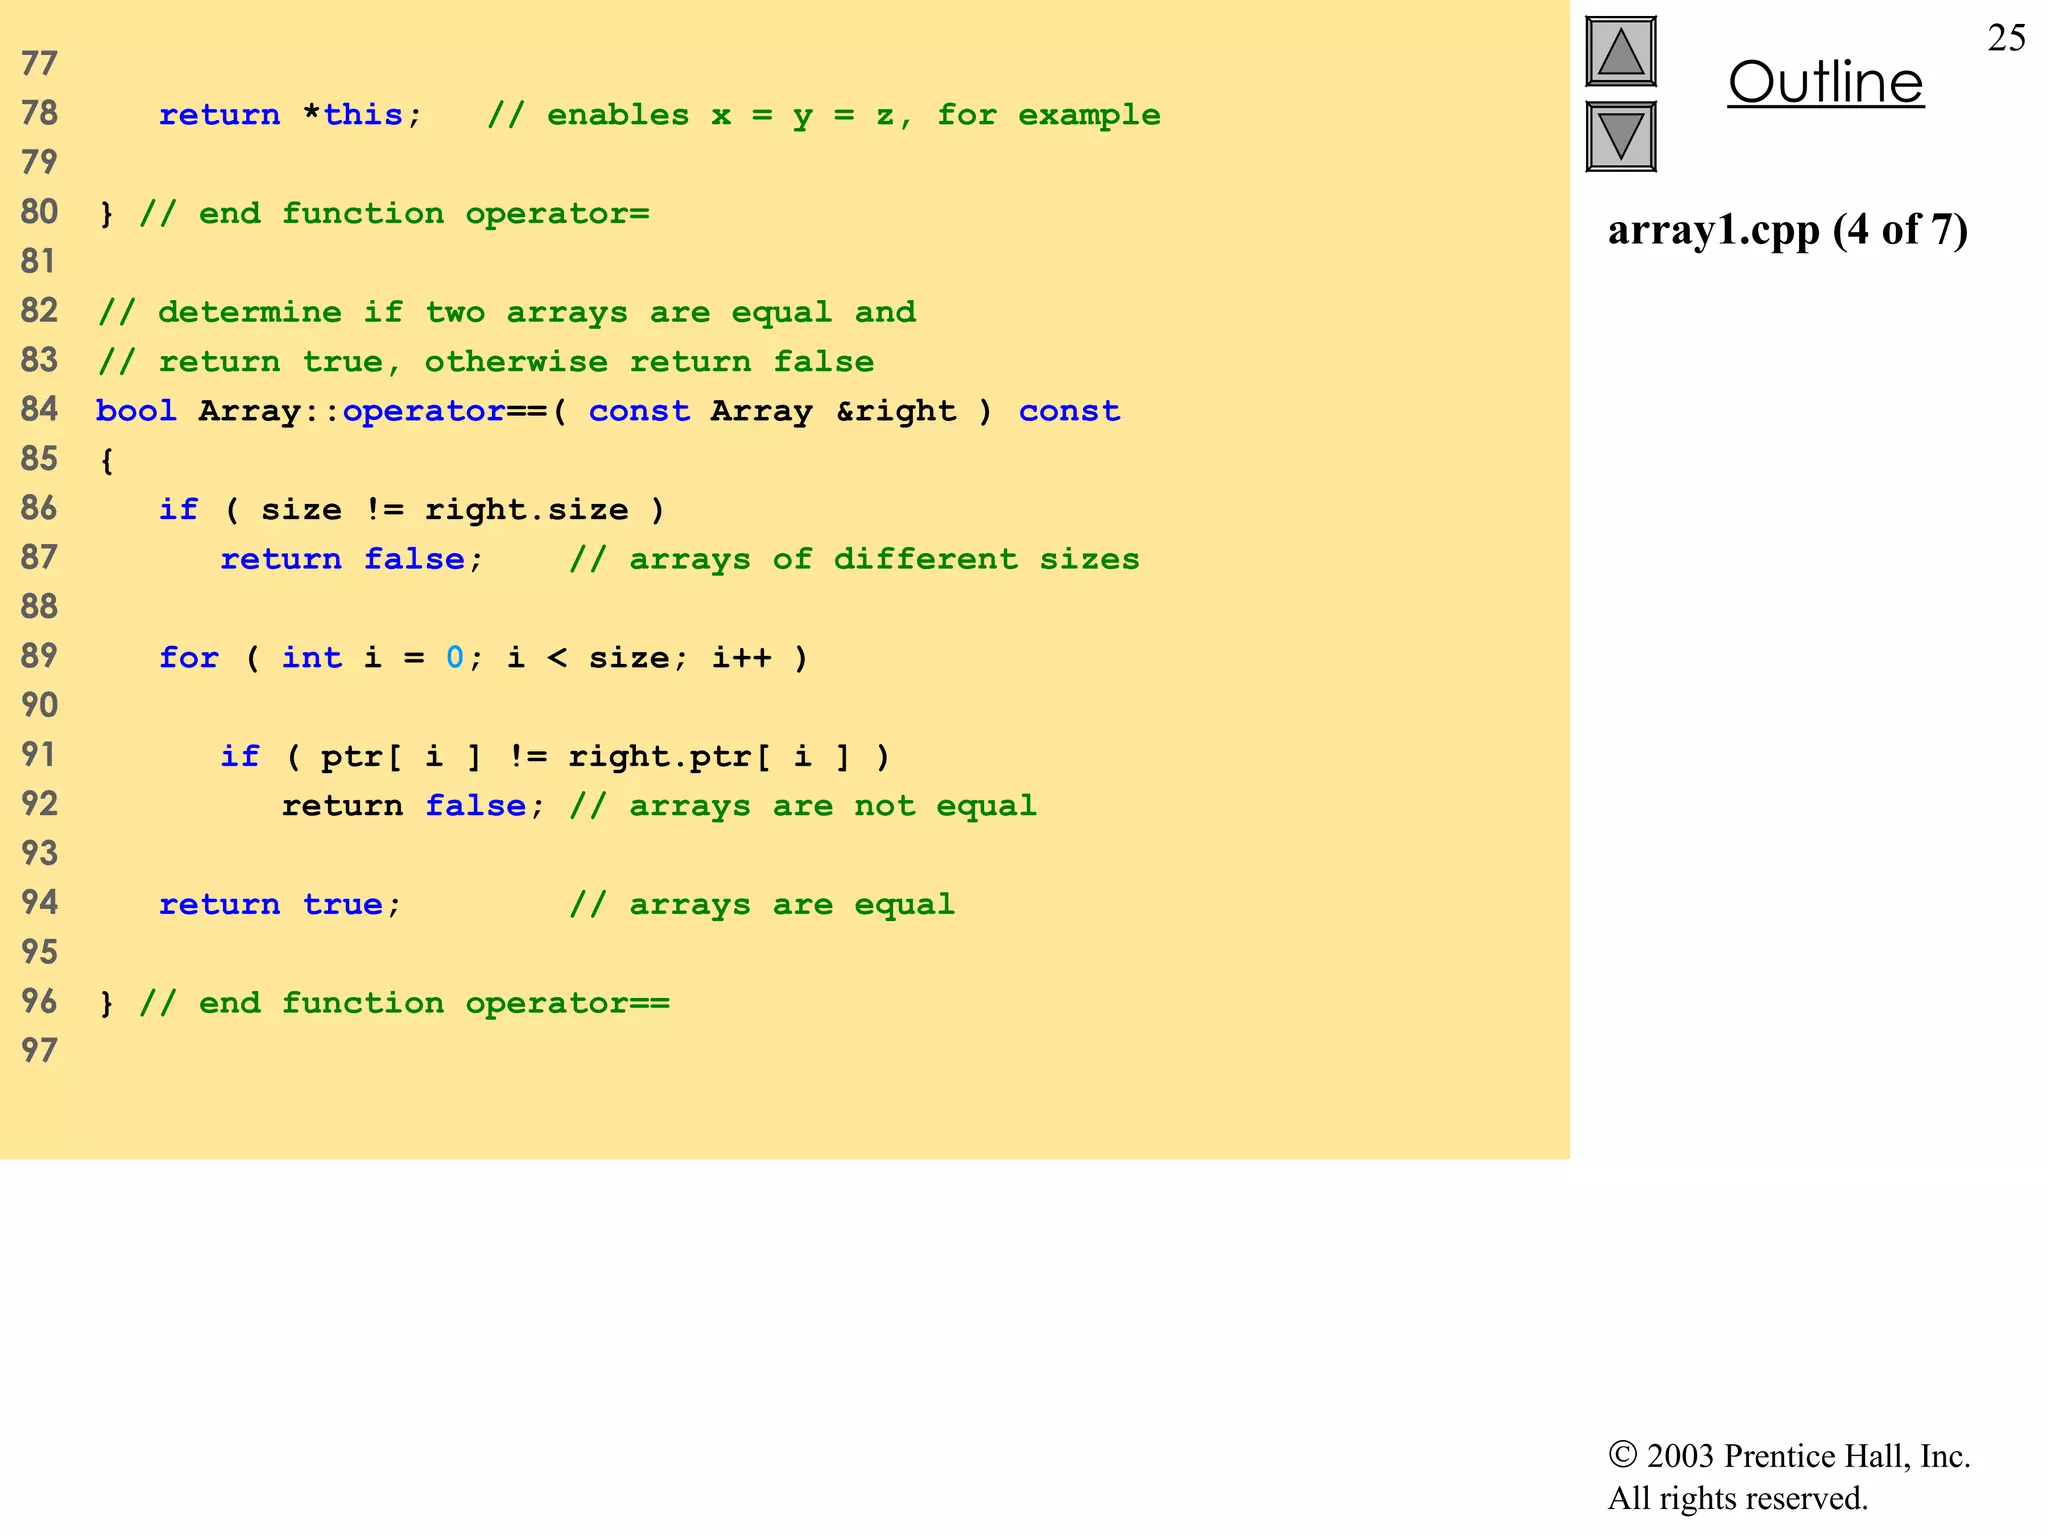The height and width of the screenshot is (1536, 2048).
Task: Click 'return false;' on line 87
Action: [x=352, y=558]
